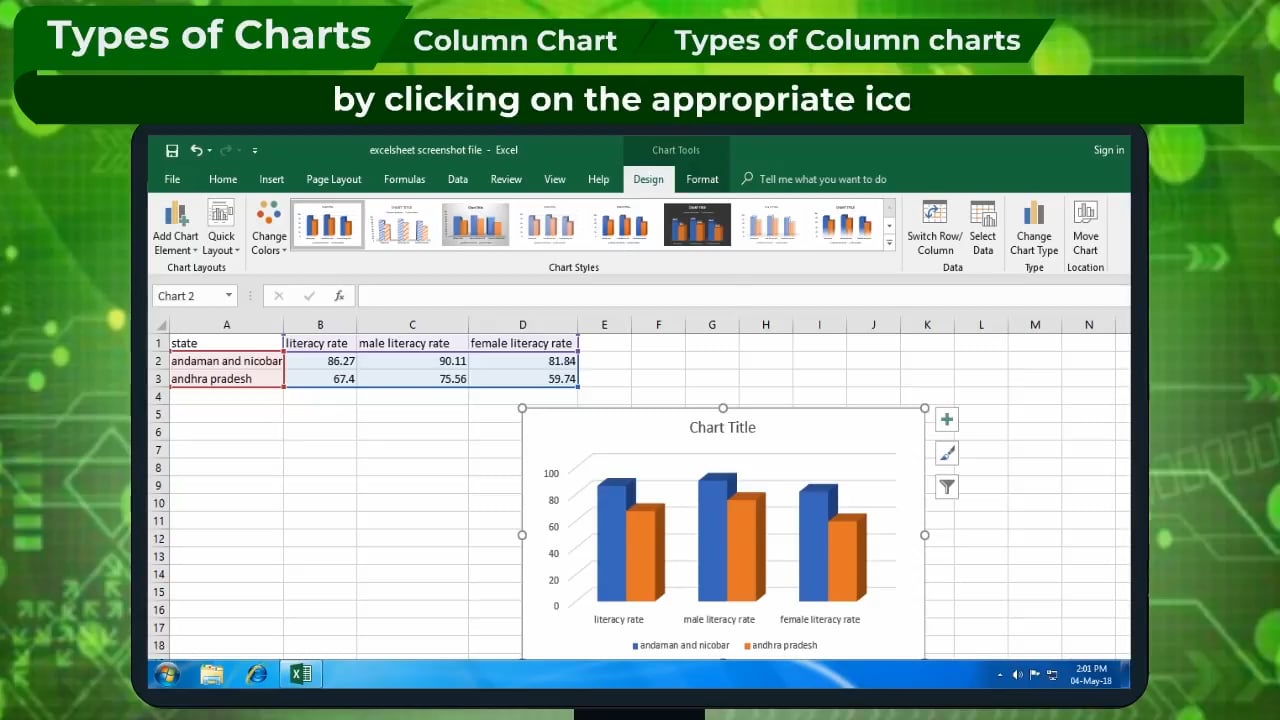Viewport: 1280px width, 720px height.
Task: Open Chart Styles paintbrush button beside chart
Action: 947,453
